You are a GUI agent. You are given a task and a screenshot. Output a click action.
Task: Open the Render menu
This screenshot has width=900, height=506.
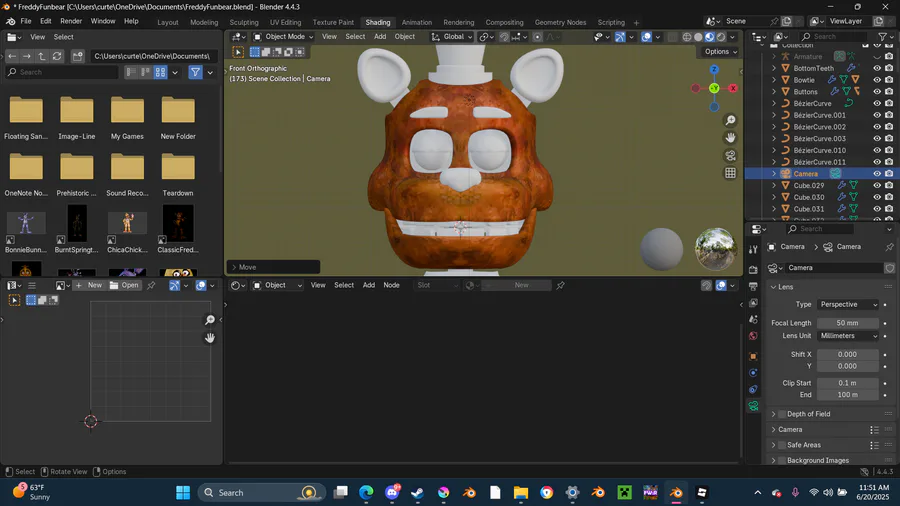(x=71, y=21)
